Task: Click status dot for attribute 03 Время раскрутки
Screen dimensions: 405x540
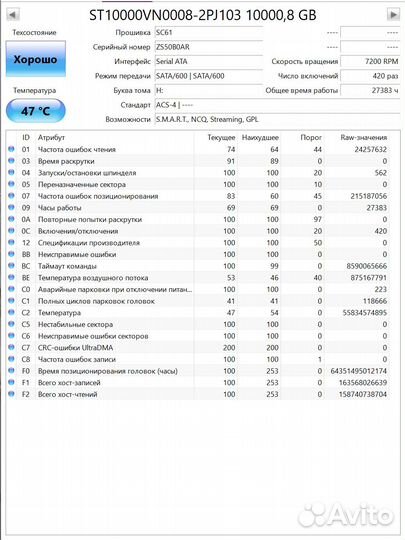Action: tap(11, 161)
